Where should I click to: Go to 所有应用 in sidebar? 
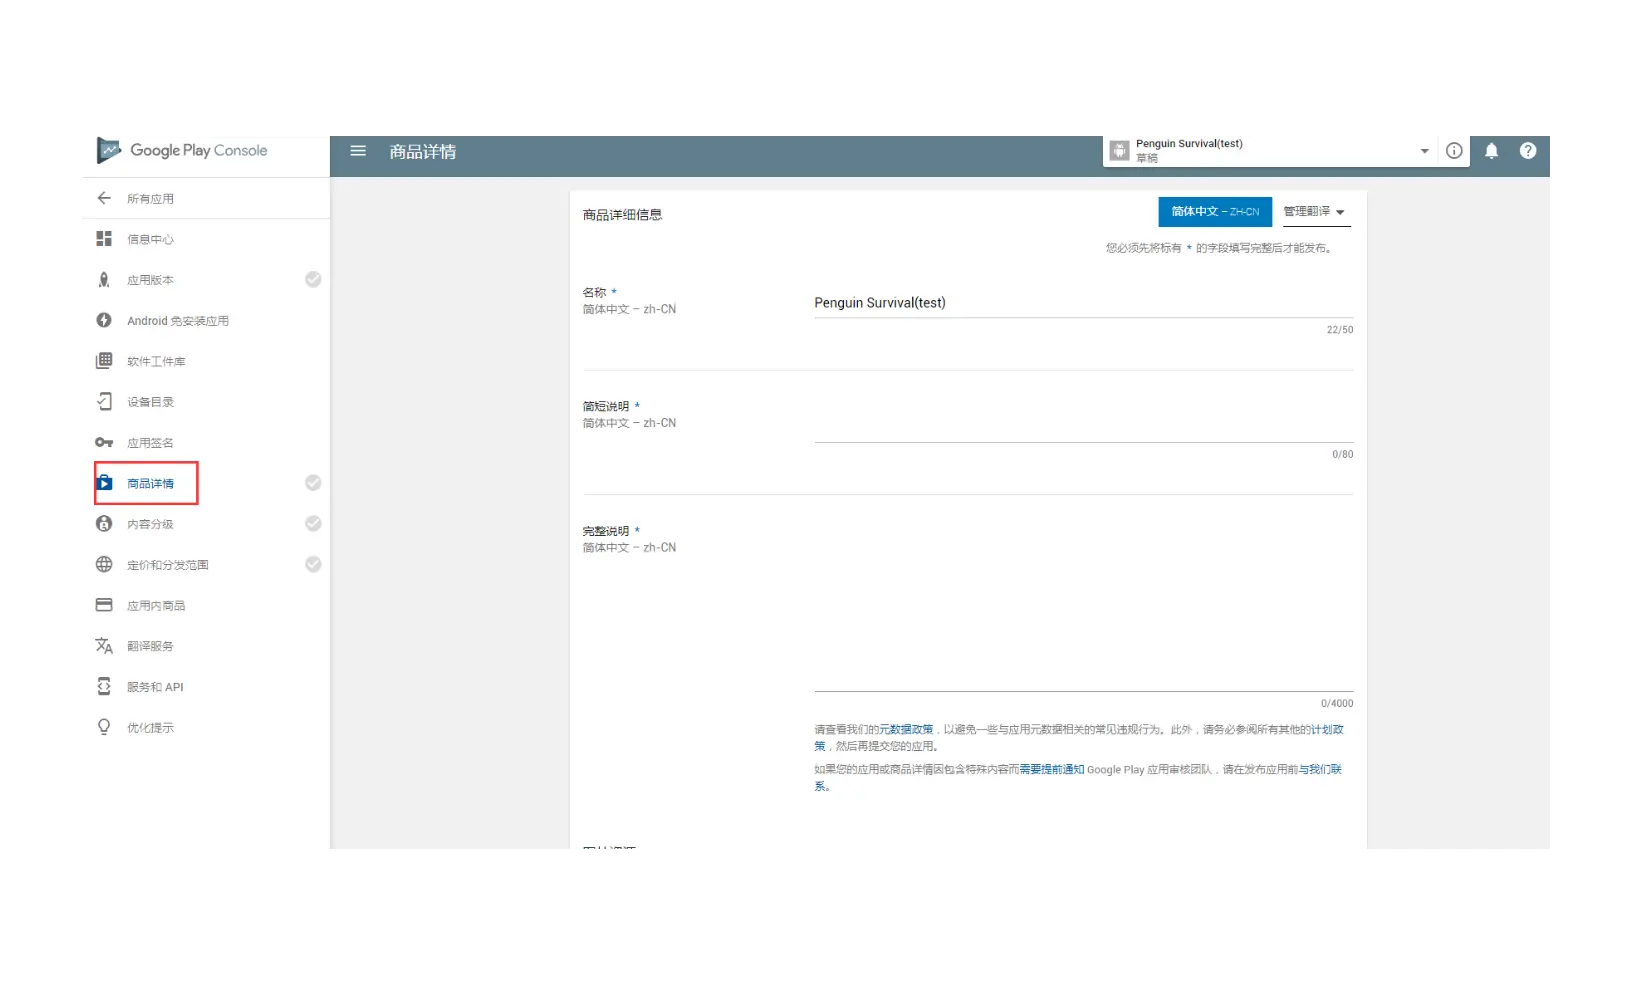(150, 199)
